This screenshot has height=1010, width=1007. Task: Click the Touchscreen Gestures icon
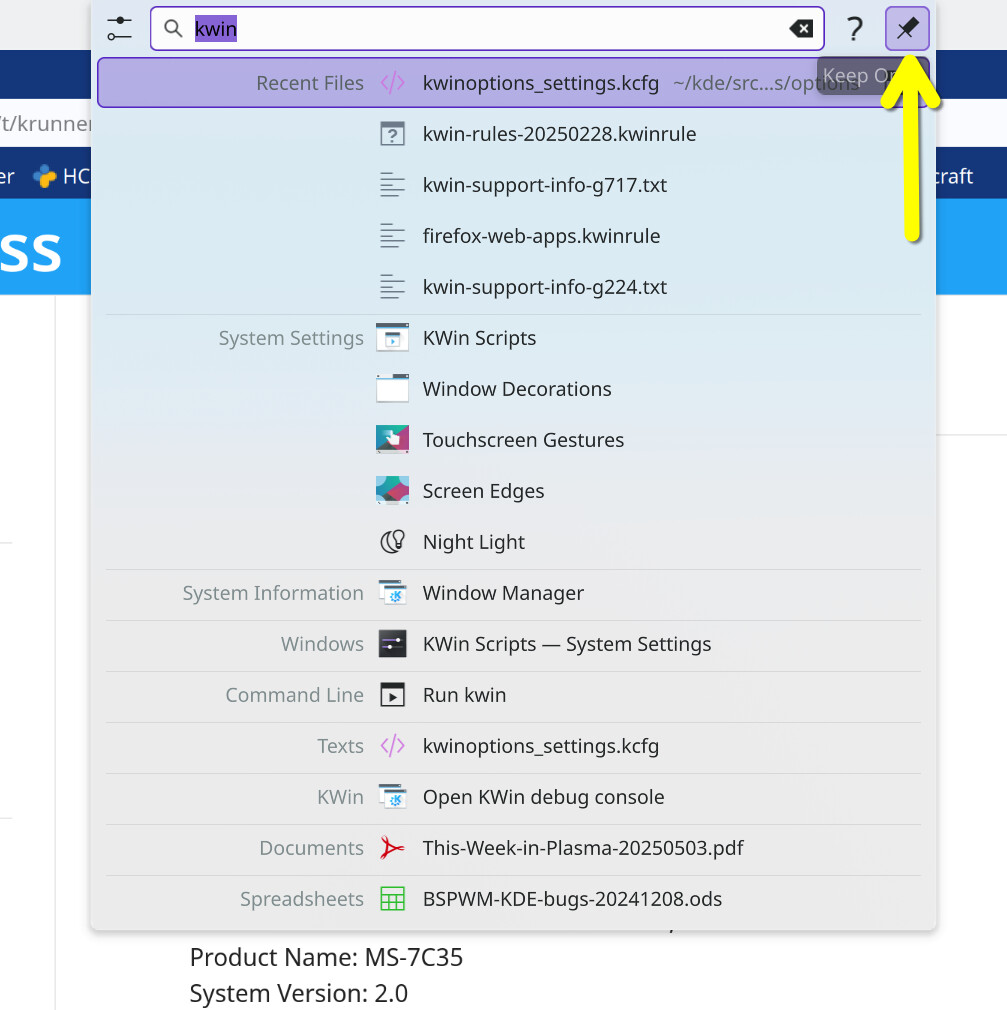pyautogui.click(x=392, y=439)
